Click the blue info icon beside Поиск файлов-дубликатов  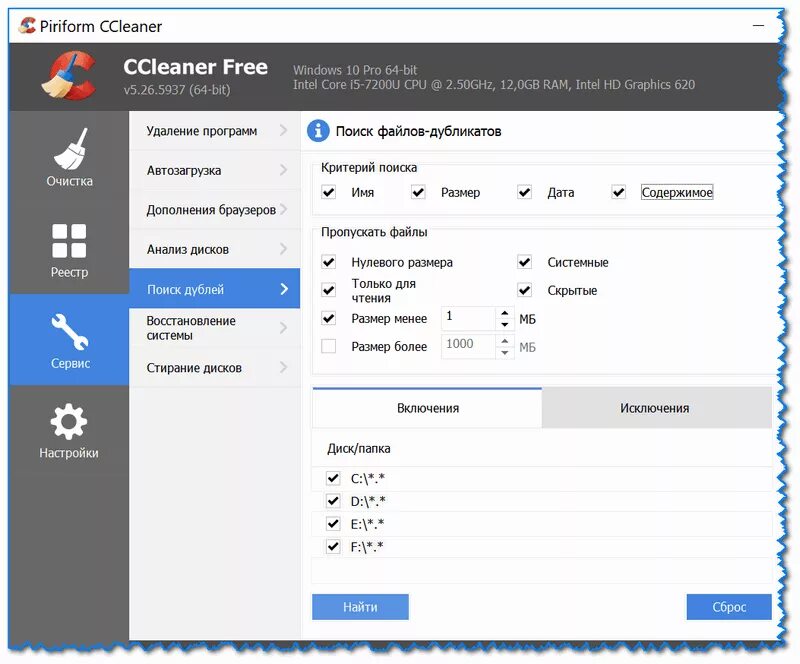tap(318, 131)
